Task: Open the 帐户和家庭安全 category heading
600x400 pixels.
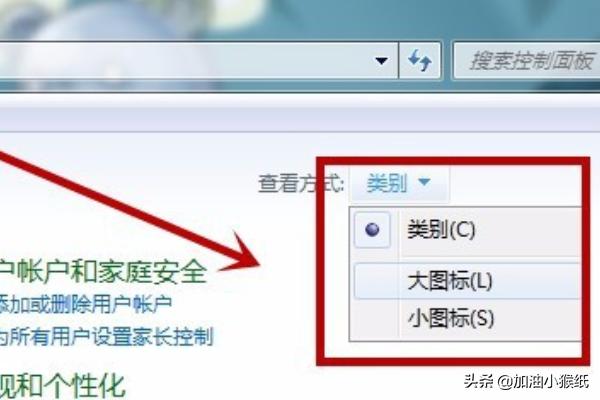Action: [x=103, y=272]
